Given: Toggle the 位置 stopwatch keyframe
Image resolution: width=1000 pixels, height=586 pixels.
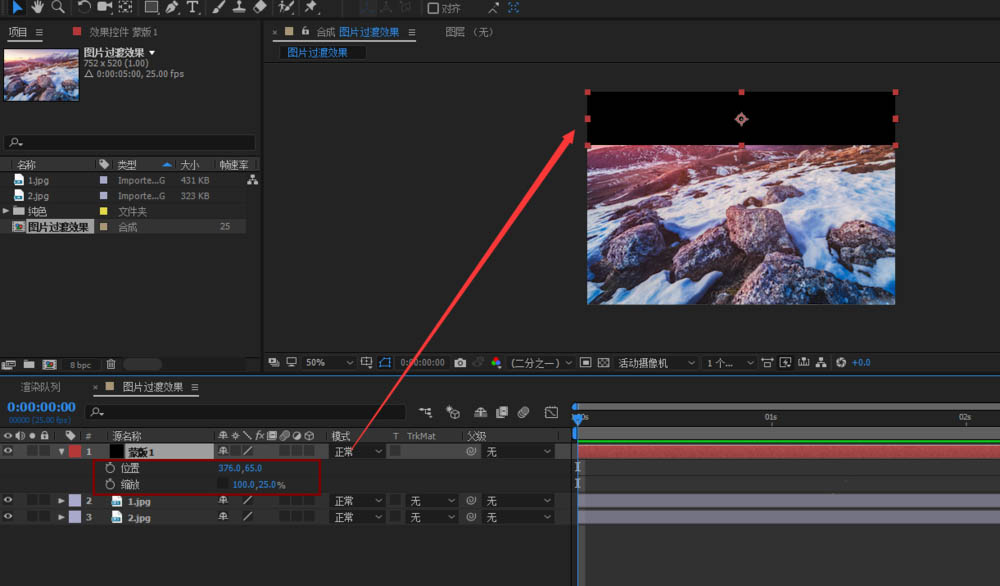Looking at the screenshot, I should point(110,468).
